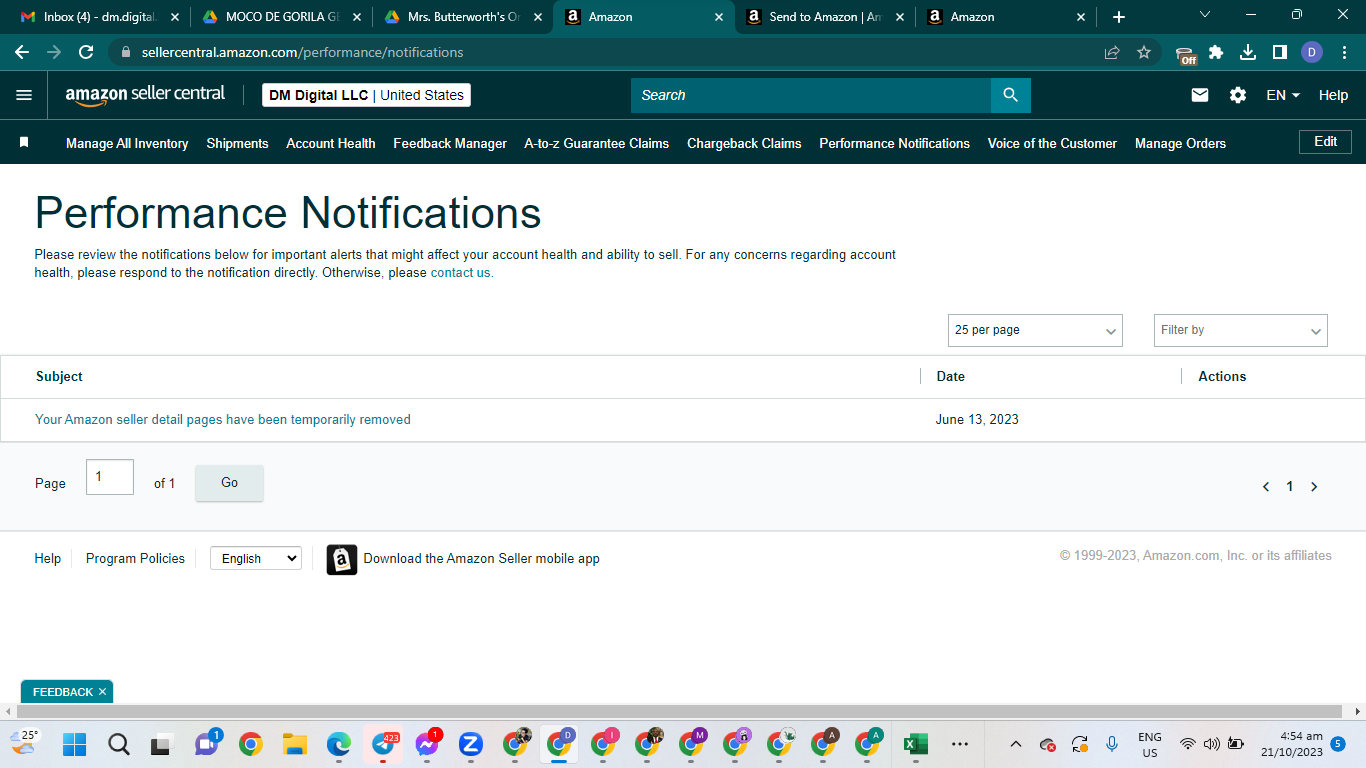
Task: Click the Go button for pagination
Action: click(x=229, y=483)
